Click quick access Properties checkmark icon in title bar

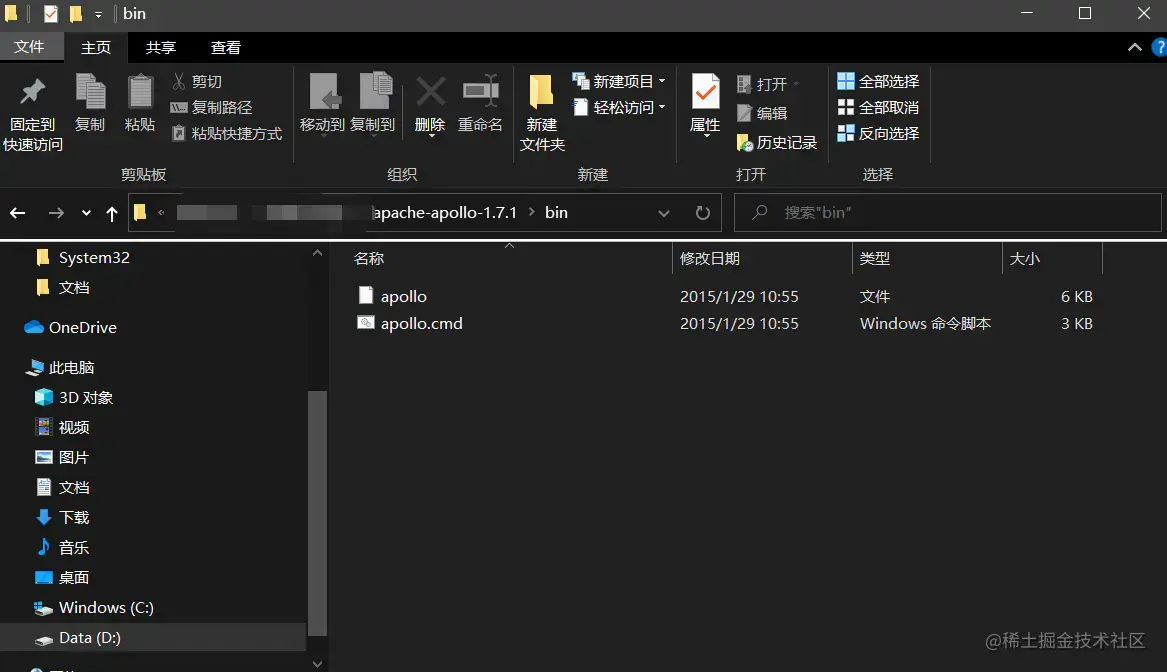click(51, 13)
